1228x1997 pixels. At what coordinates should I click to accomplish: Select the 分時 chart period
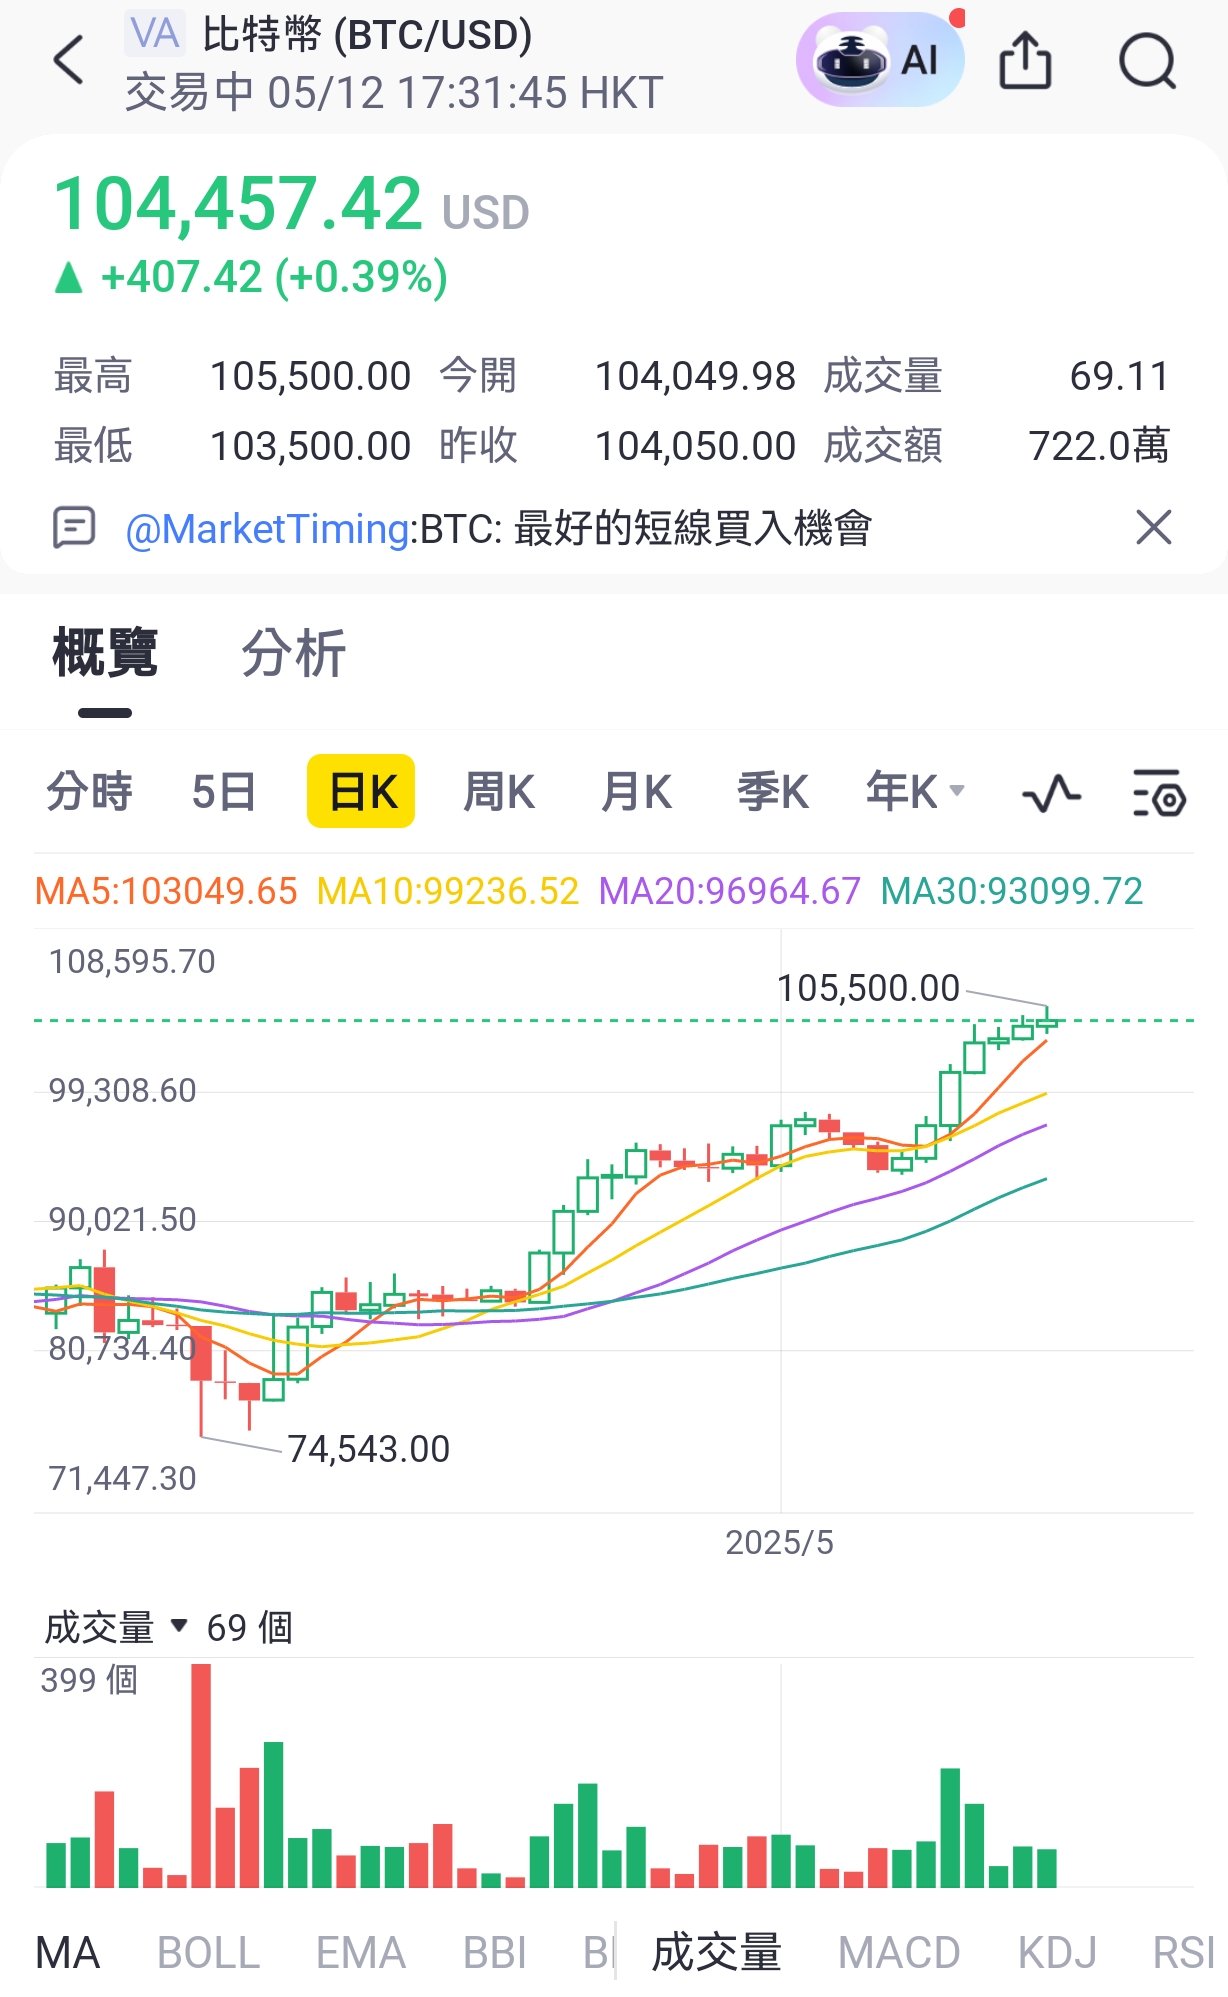point(89,792)
